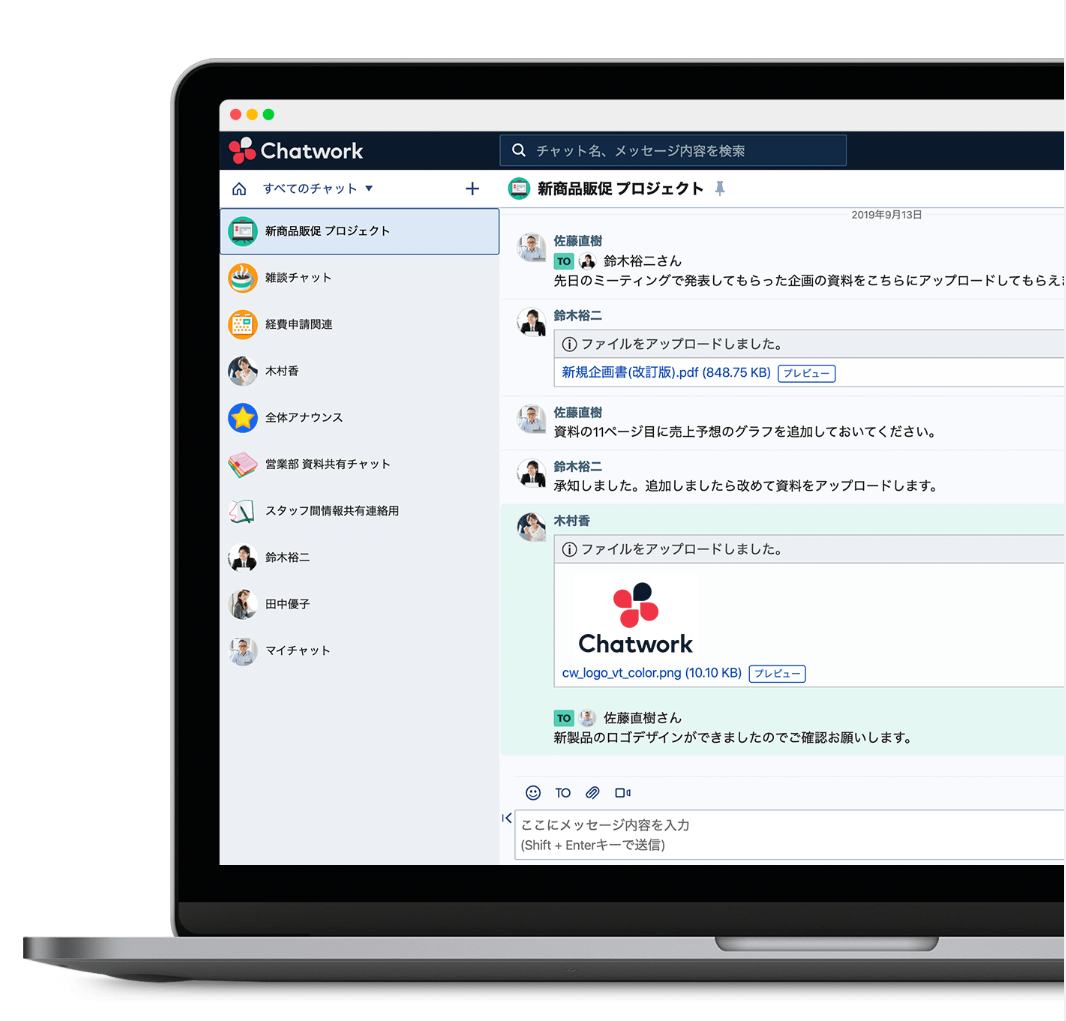Click message 新製品のロゴデザインができましたので
The height and width of the screenshot is (1021, 1066).
pyautogui.click(x=733, y=738)
